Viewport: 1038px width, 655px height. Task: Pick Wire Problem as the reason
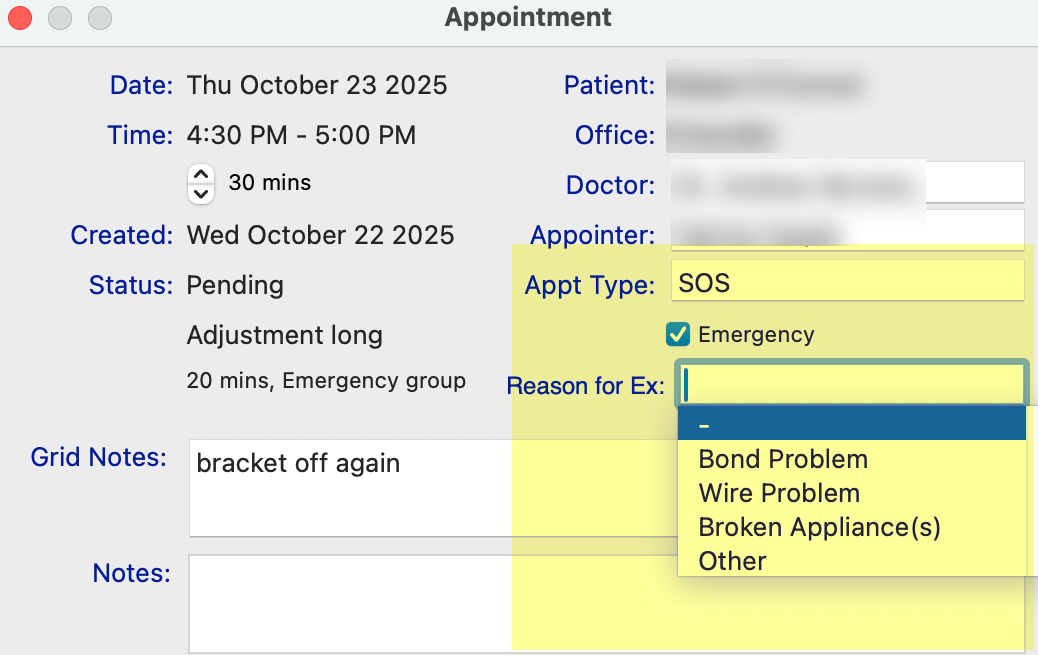779,493
